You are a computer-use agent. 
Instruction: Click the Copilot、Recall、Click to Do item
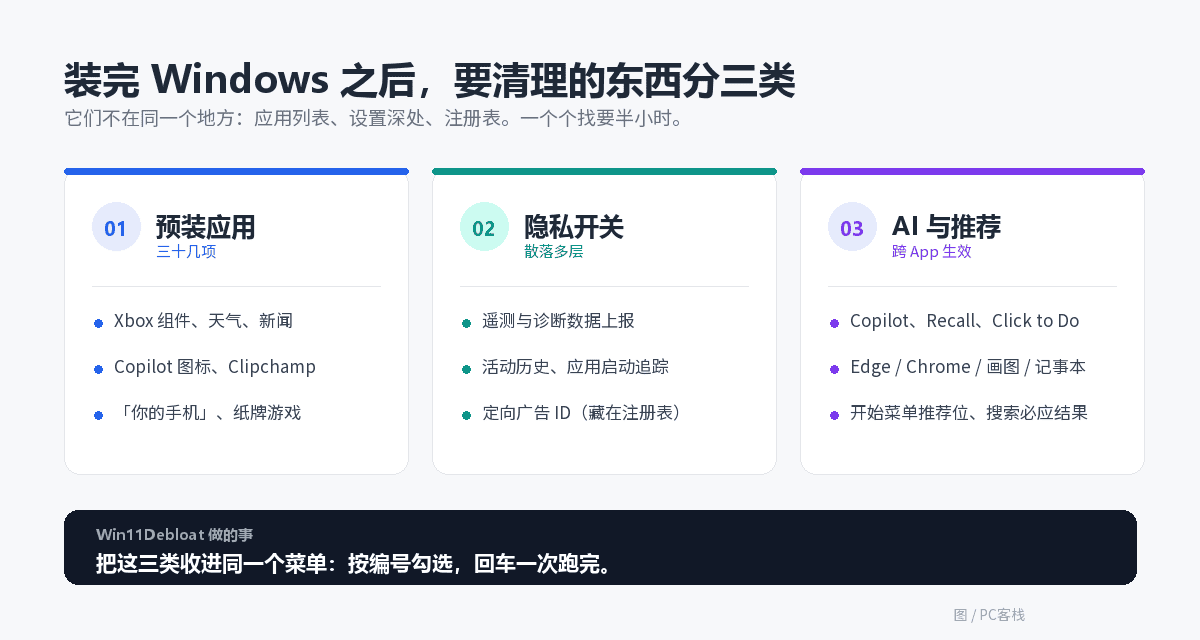(965, 321)
